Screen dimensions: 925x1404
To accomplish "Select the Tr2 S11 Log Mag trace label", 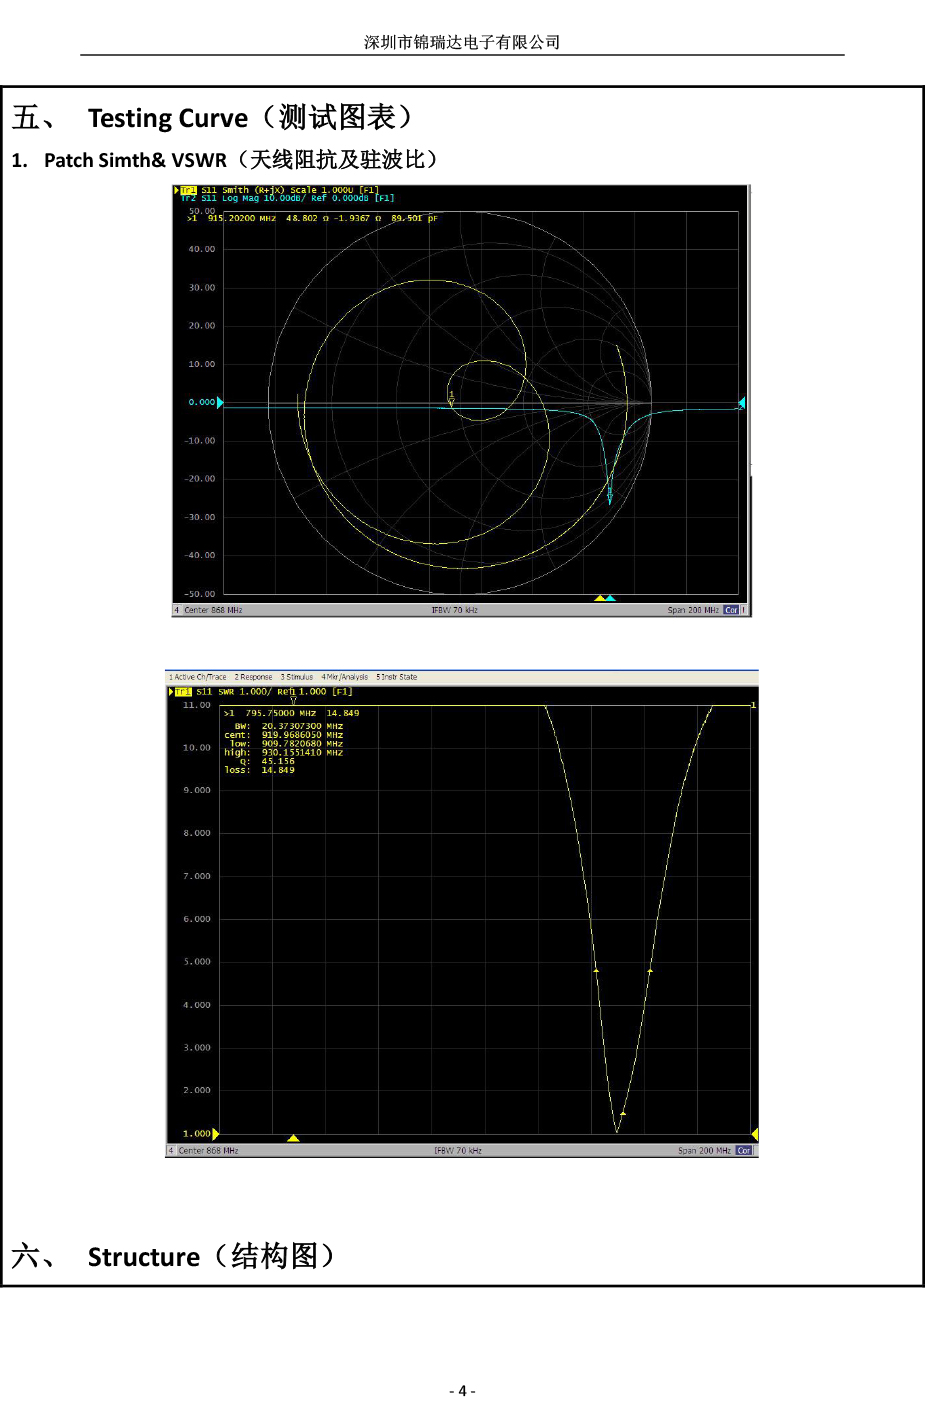I will tap(287, 198).
